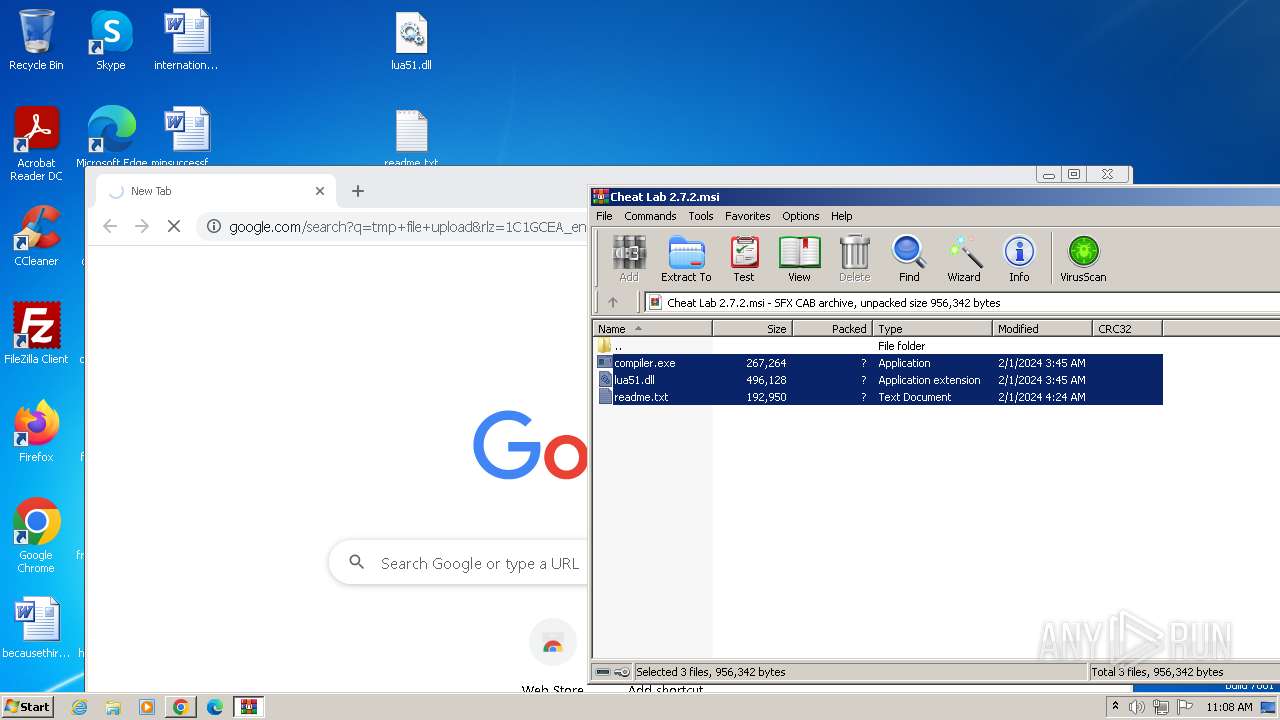Click the 2/1/2024 4:24 AM modified date
This screenshot has width=1280, height=720.
coord(1041,397)
